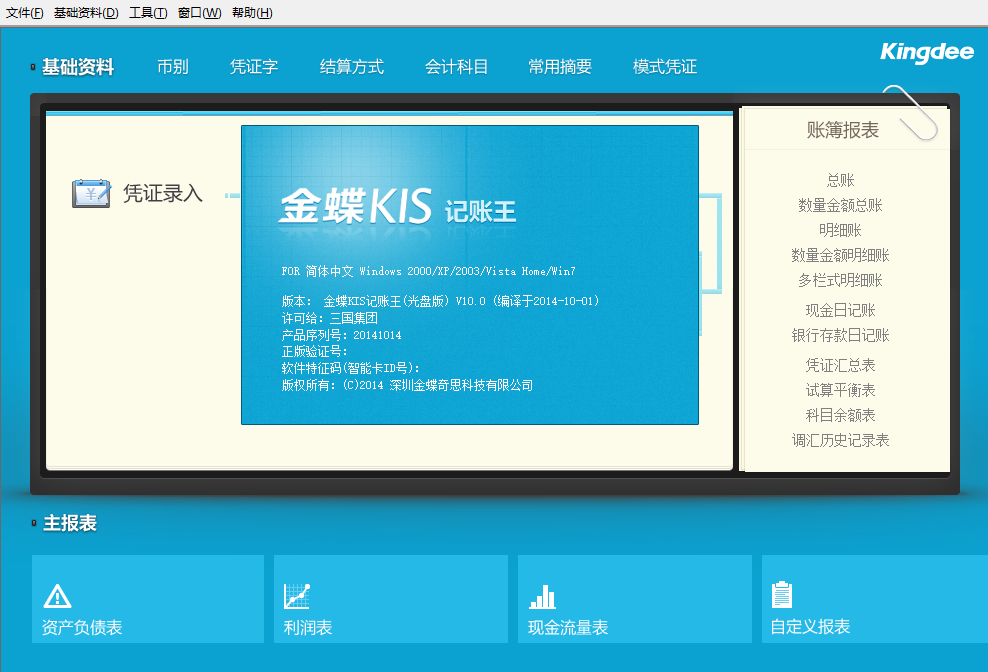988x672 pixels.
Task: Open 结算方式 in the top bar
Action: (x=352, y=66)
